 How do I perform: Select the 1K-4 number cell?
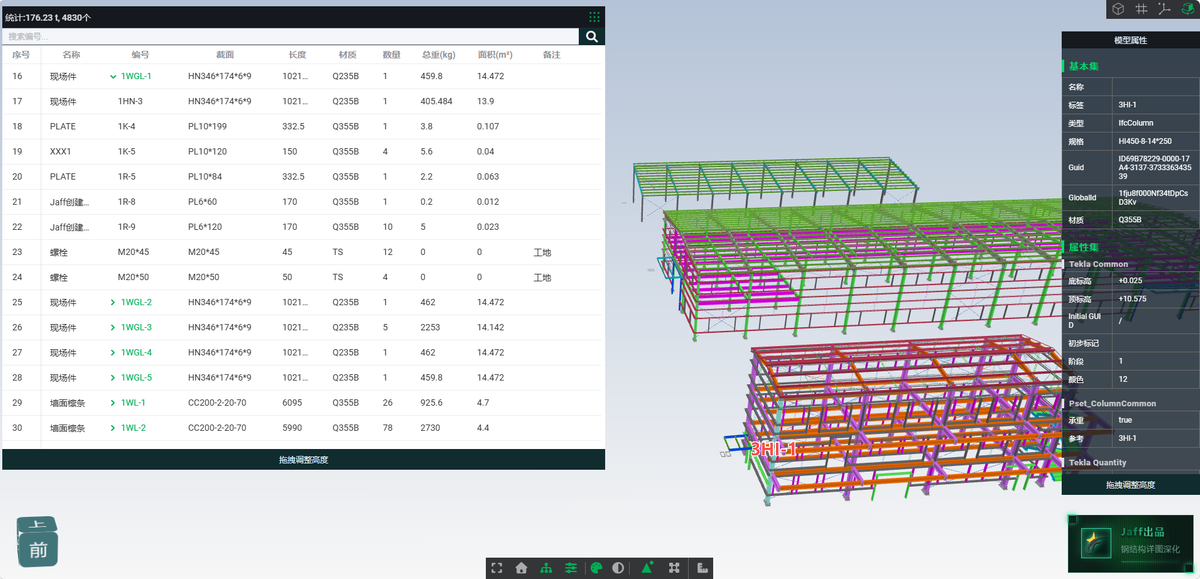pyautogui.click(x=127, y=126)
